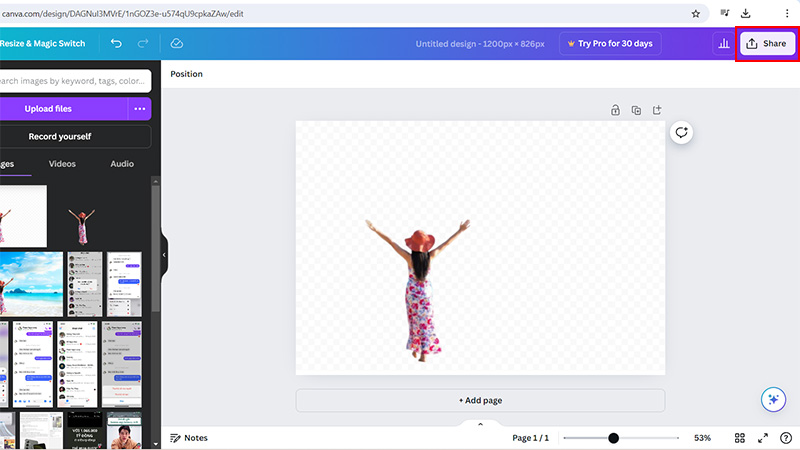Open Resize & Magic Switch
Image resolution: width=800 pixels, height=450 pixels.
(43, 43)
